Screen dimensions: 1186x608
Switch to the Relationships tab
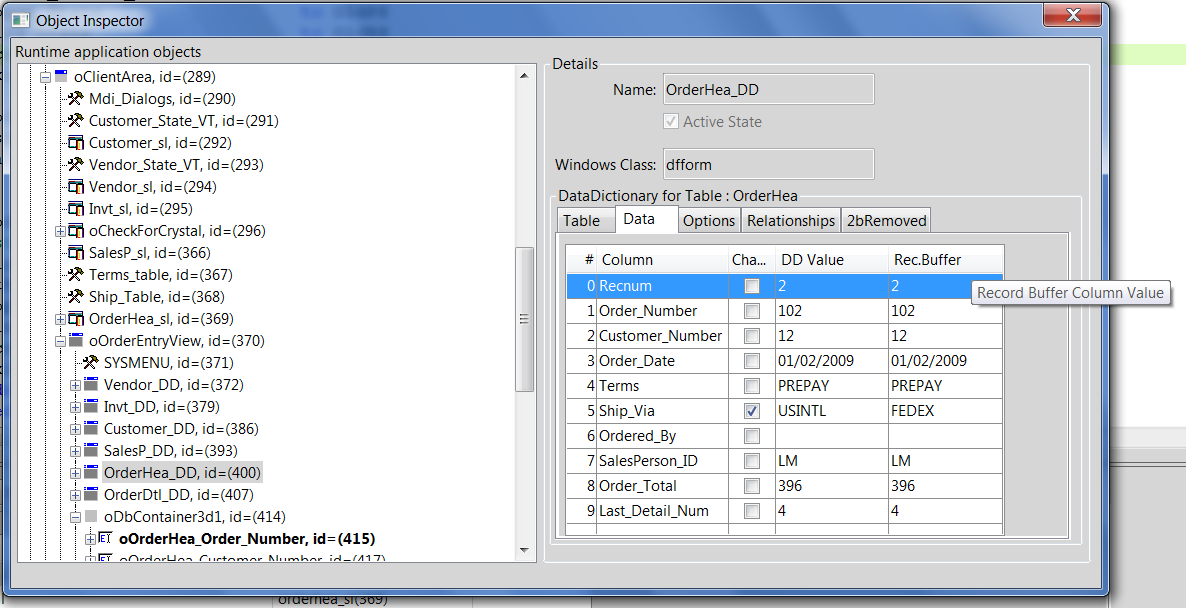coord(790,221)
